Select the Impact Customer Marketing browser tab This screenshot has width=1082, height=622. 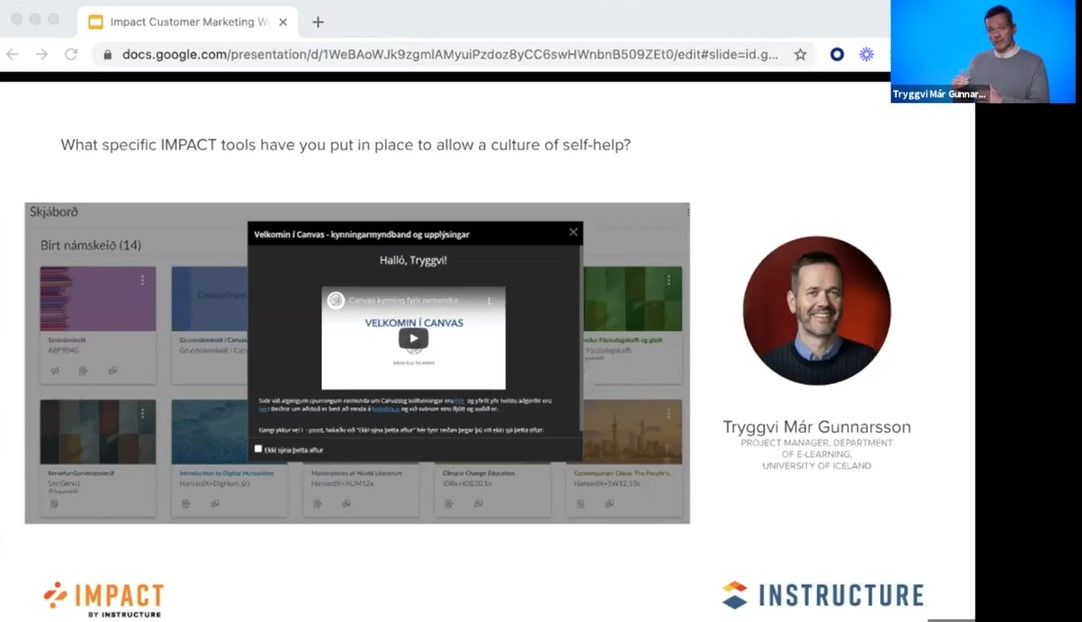tap(188, 22)
